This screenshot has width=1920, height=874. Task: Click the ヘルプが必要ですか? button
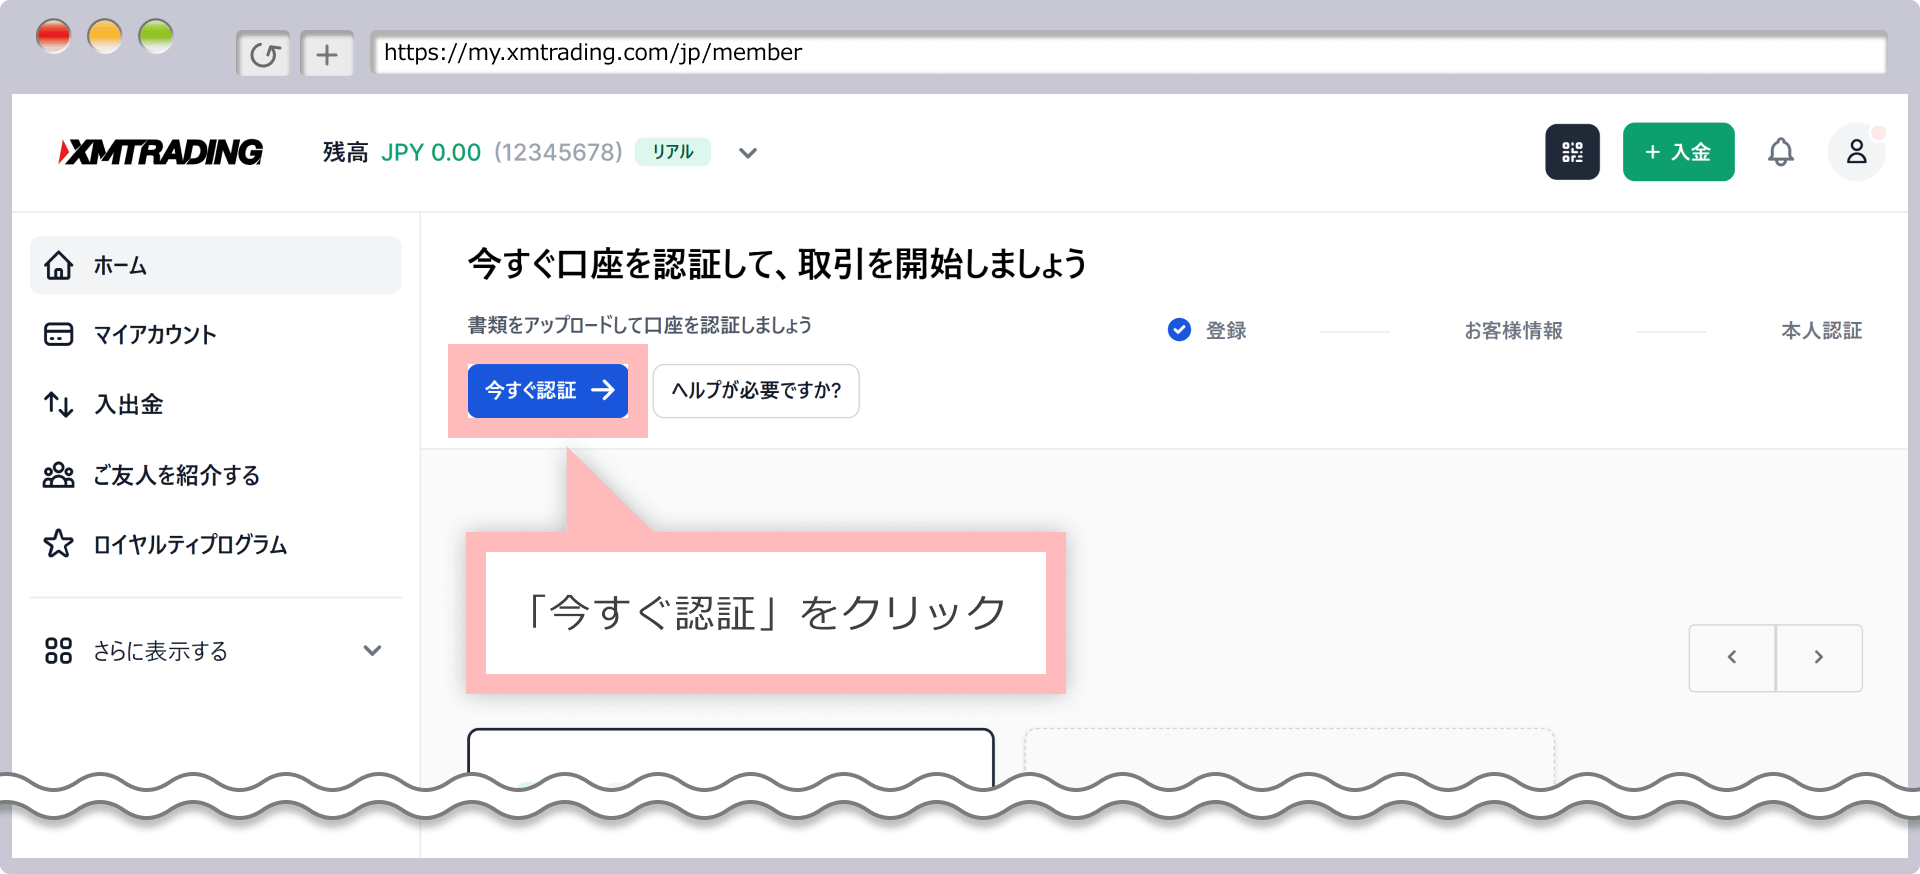click(756, 390)
